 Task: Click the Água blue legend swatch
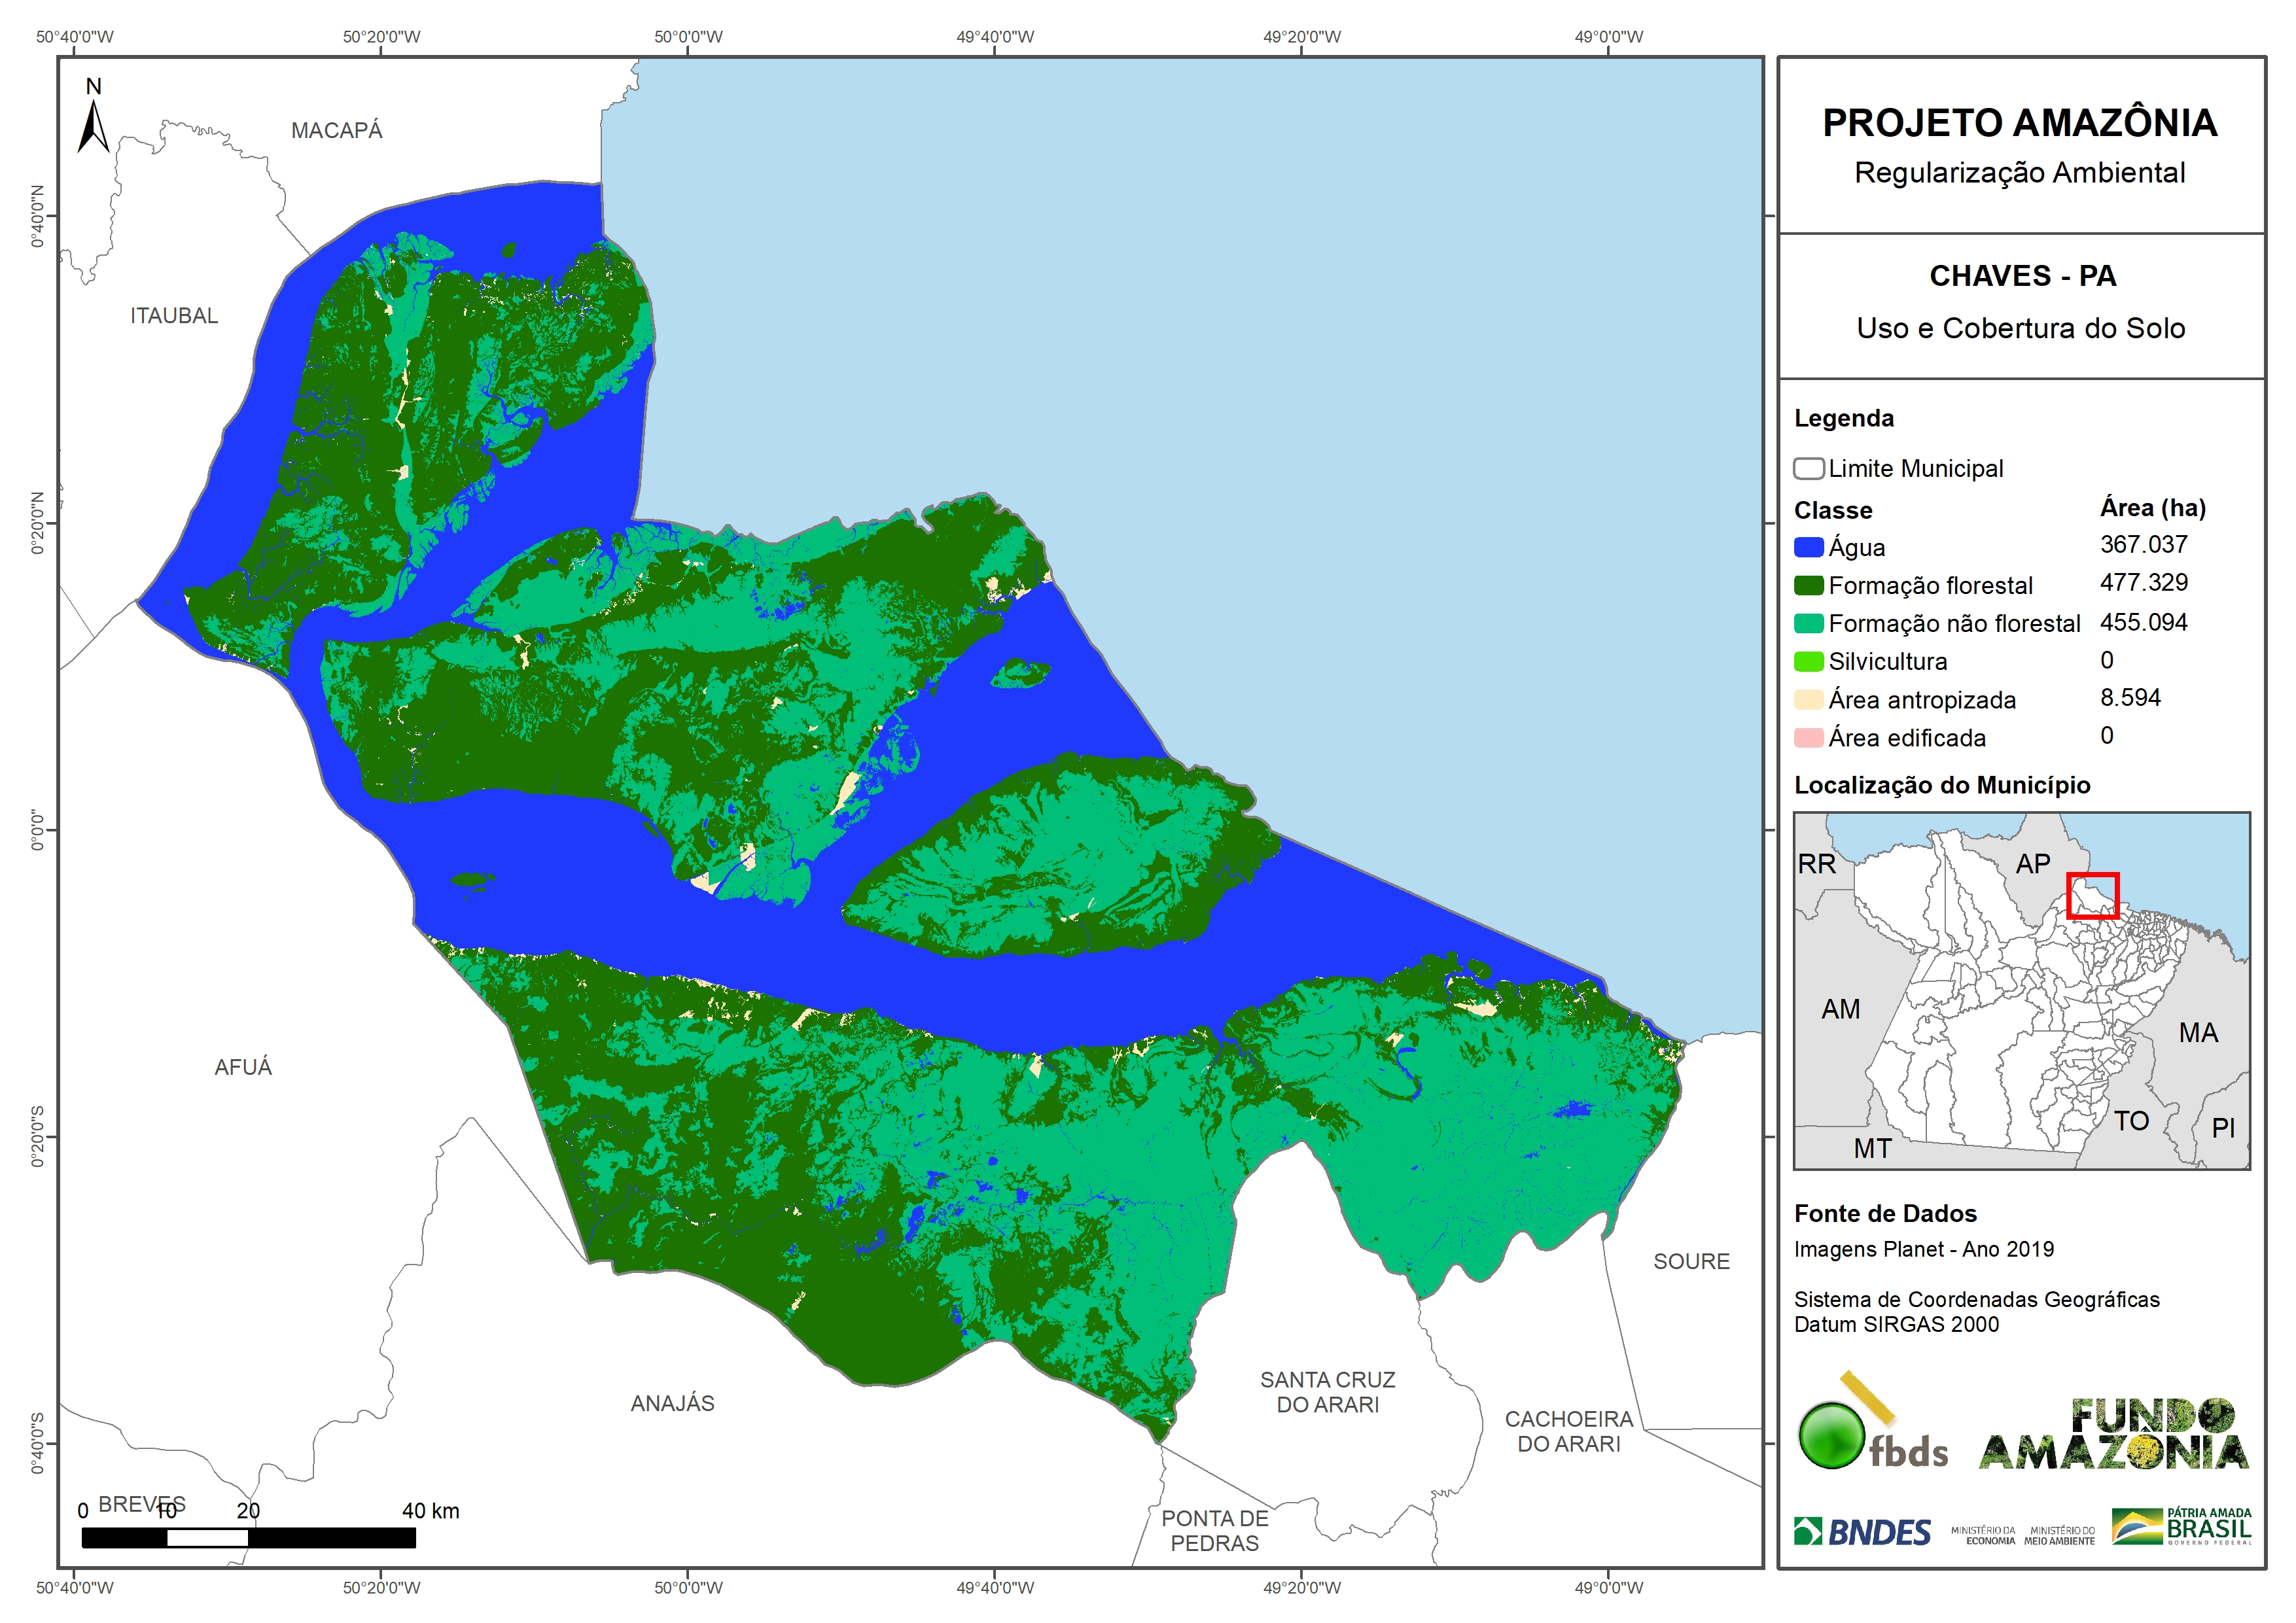pyautogui.click(x=1808, y=547)
